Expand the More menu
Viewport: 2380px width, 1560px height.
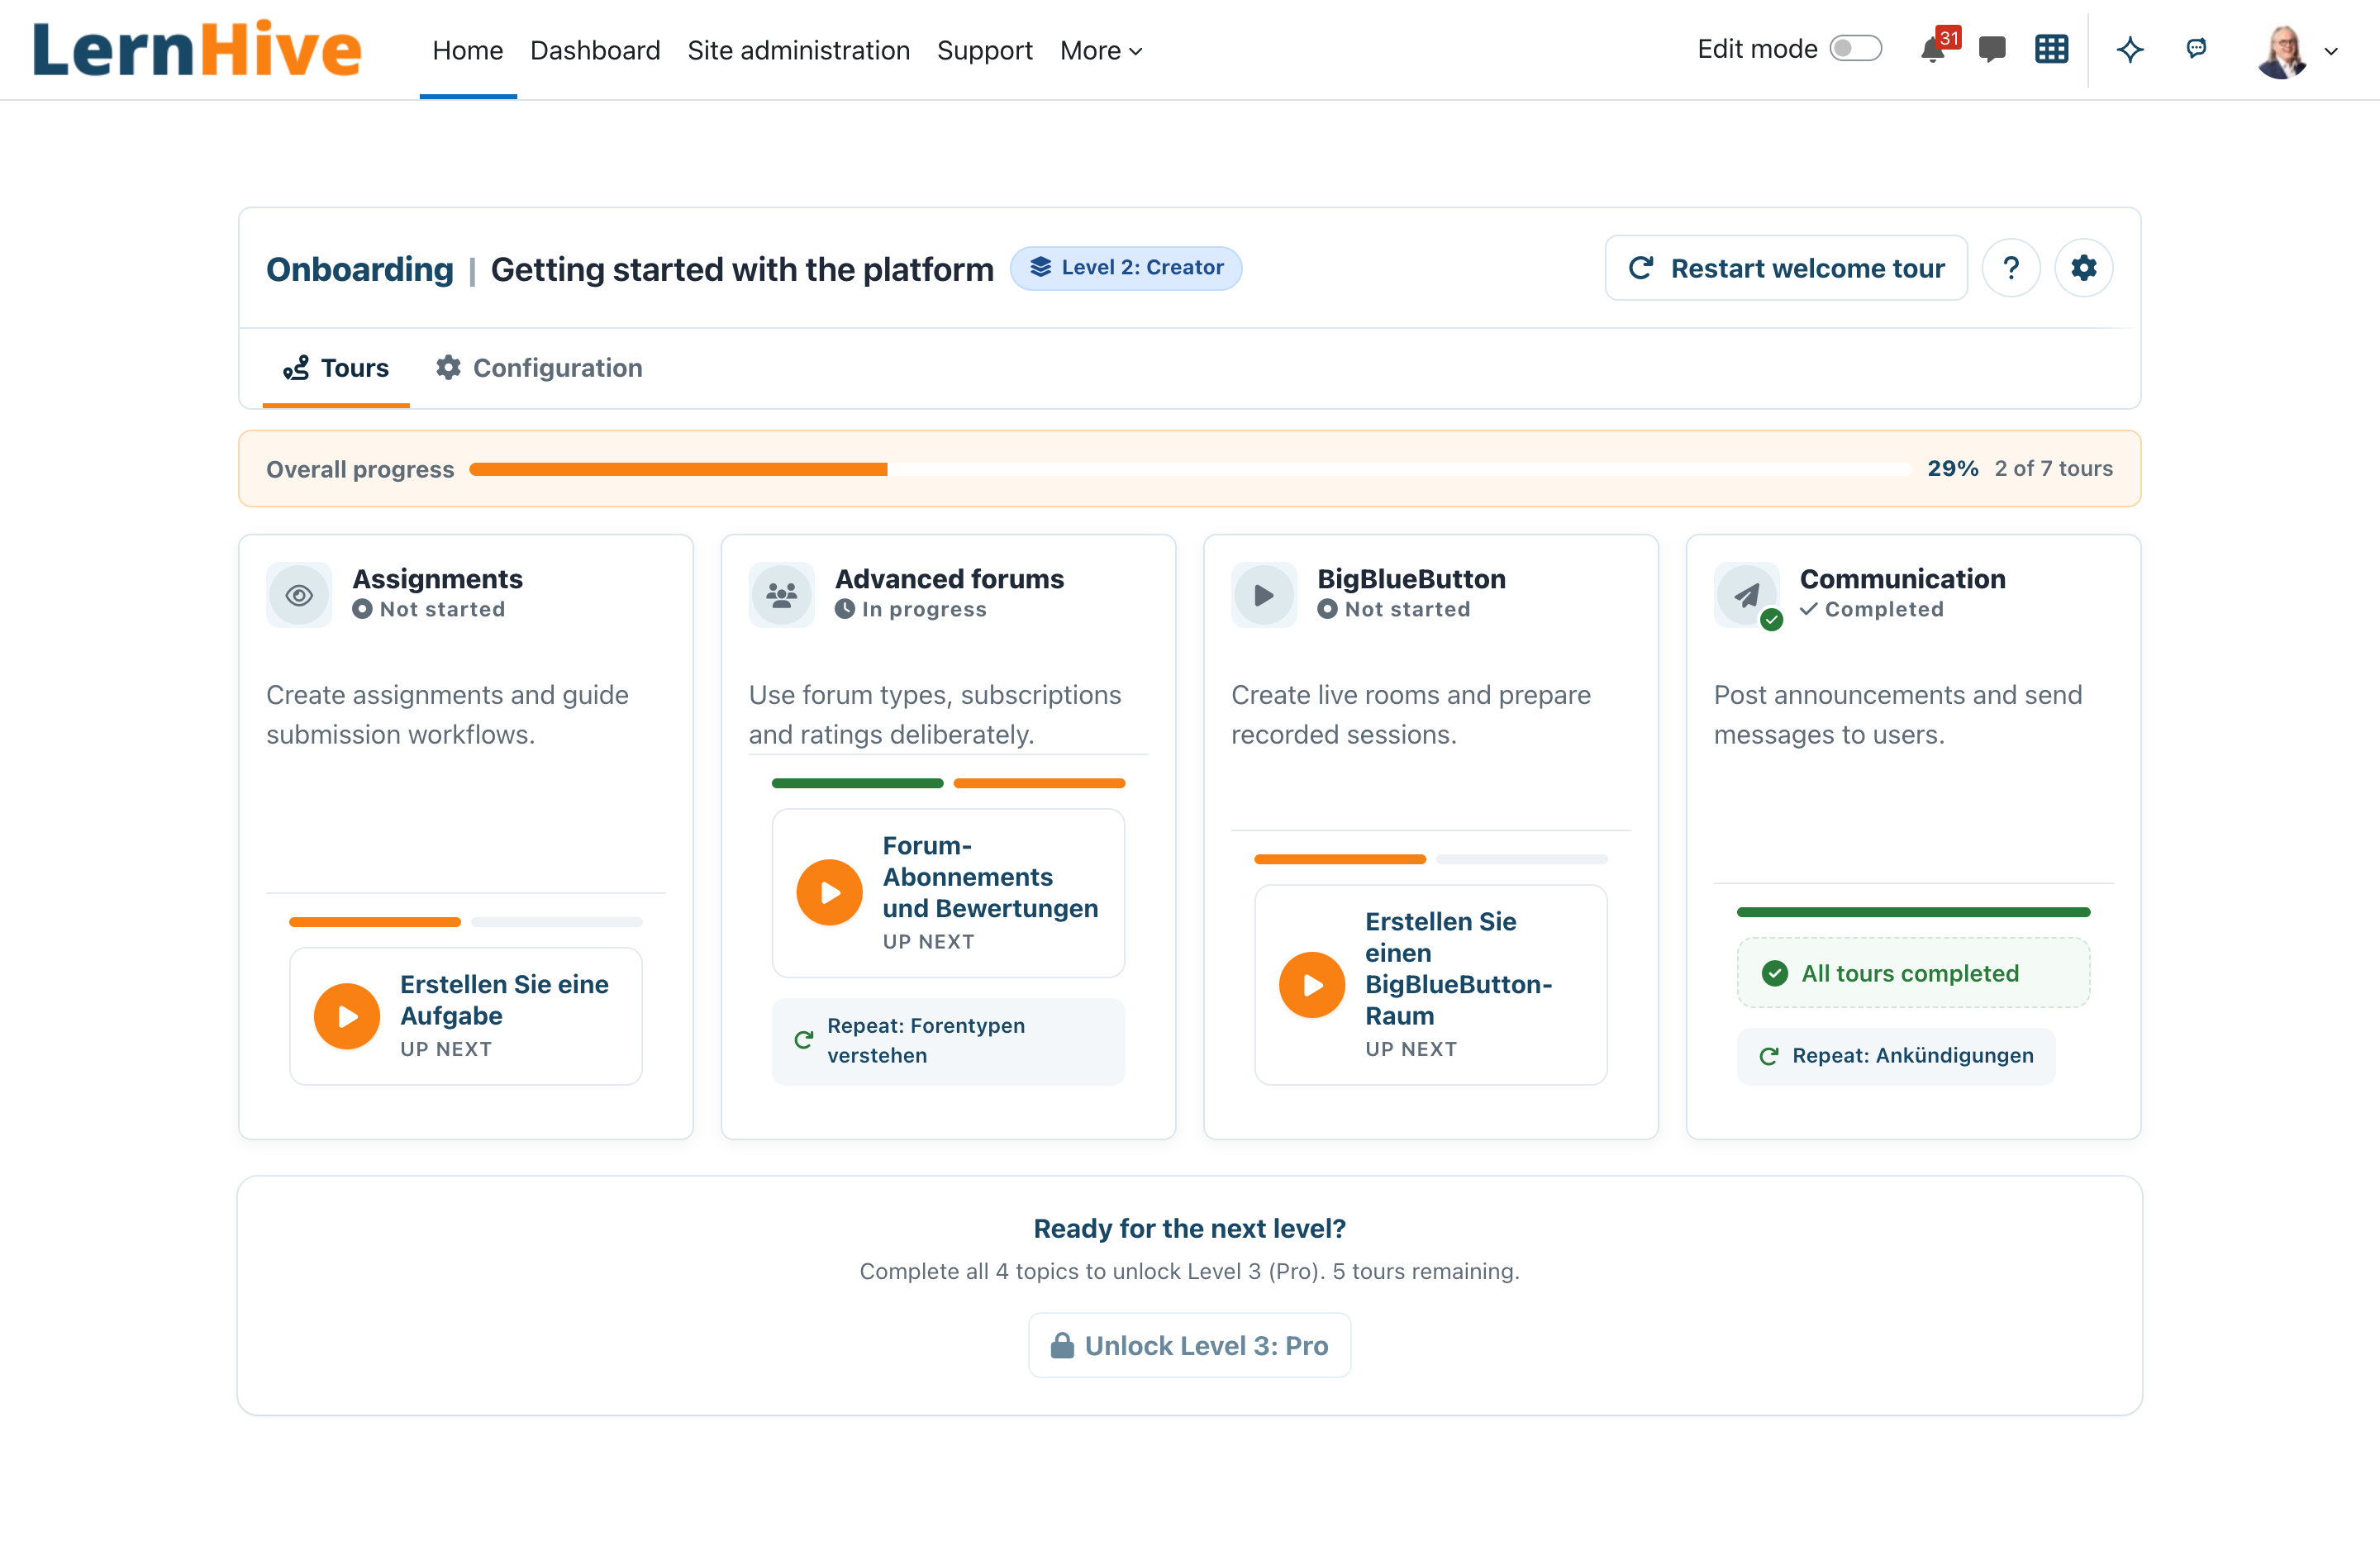point(1101,50)
